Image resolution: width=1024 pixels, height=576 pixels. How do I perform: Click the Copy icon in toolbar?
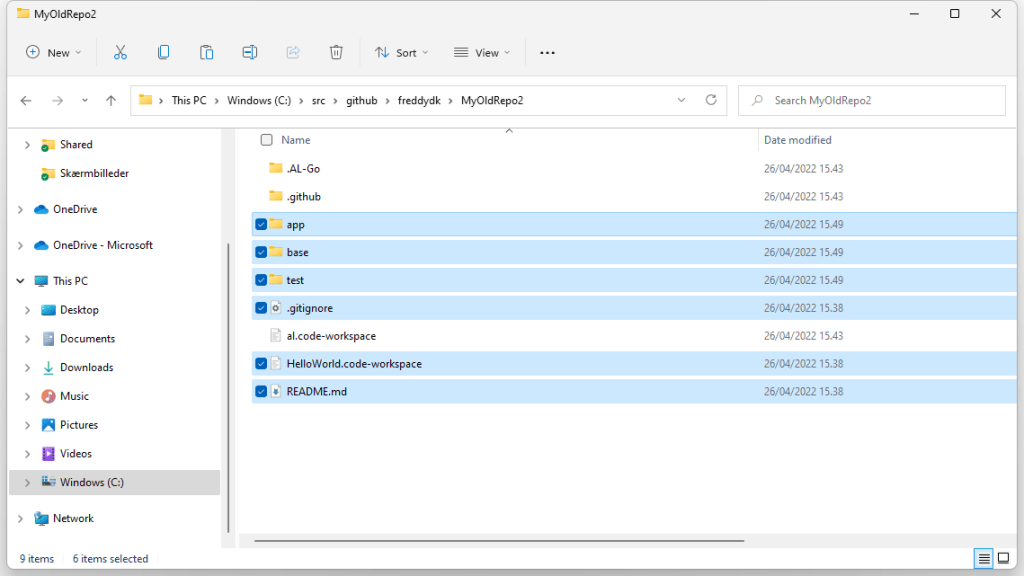pyautogui.click(x=163, y=52)
